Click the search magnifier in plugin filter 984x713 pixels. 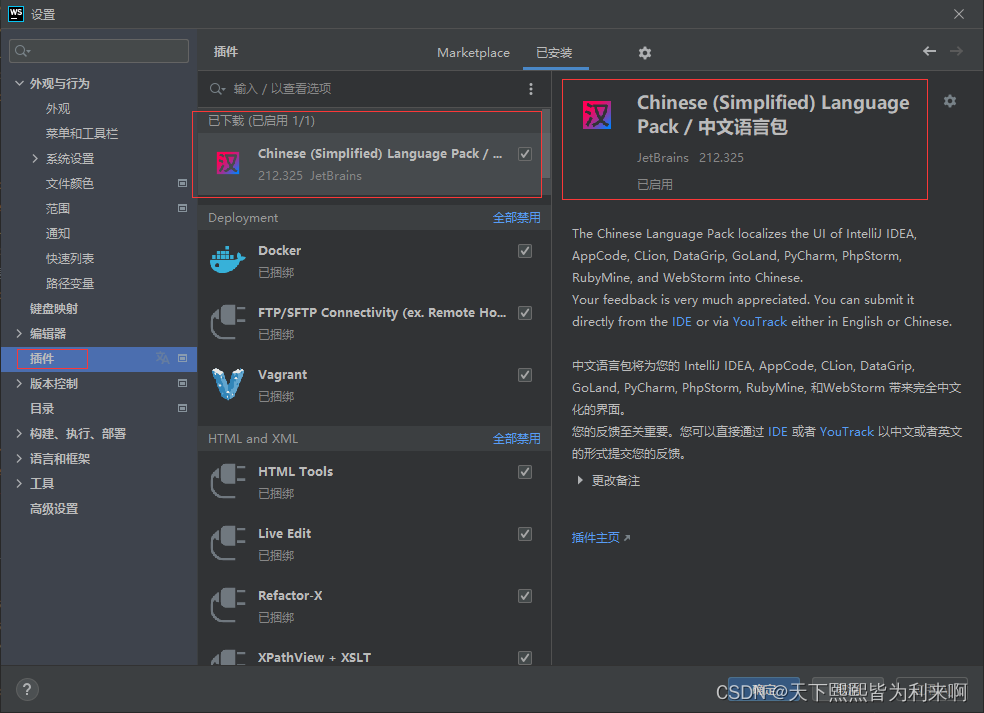(x=217, y=89)
